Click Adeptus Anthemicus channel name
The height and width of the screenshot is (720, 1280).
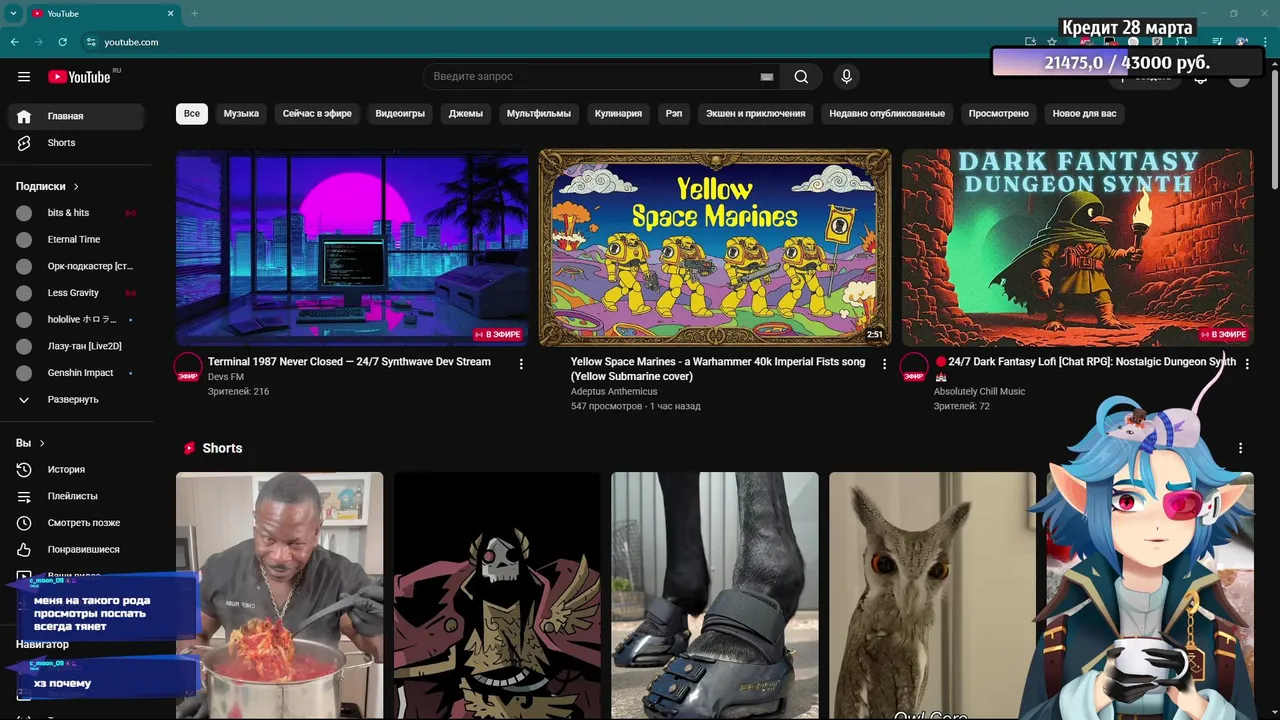[x=614, y=392]
